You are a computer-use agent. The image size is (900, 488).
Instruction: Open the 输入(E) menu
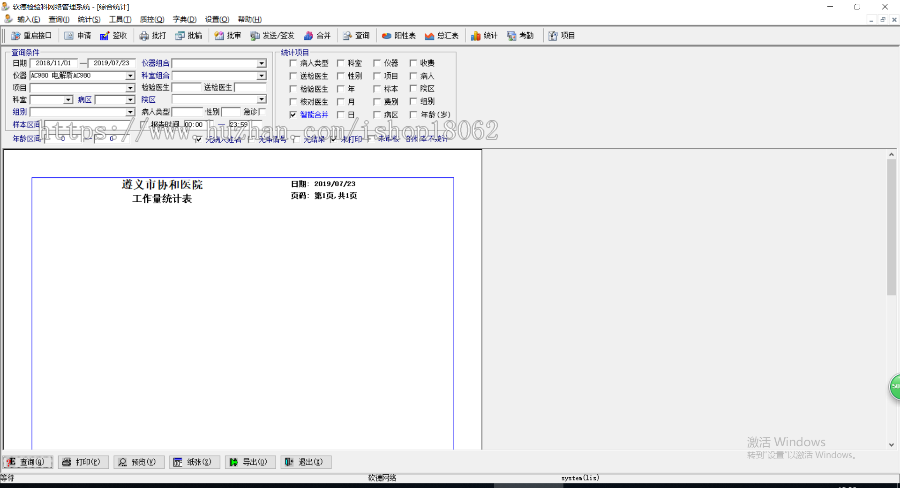(29, 20)
